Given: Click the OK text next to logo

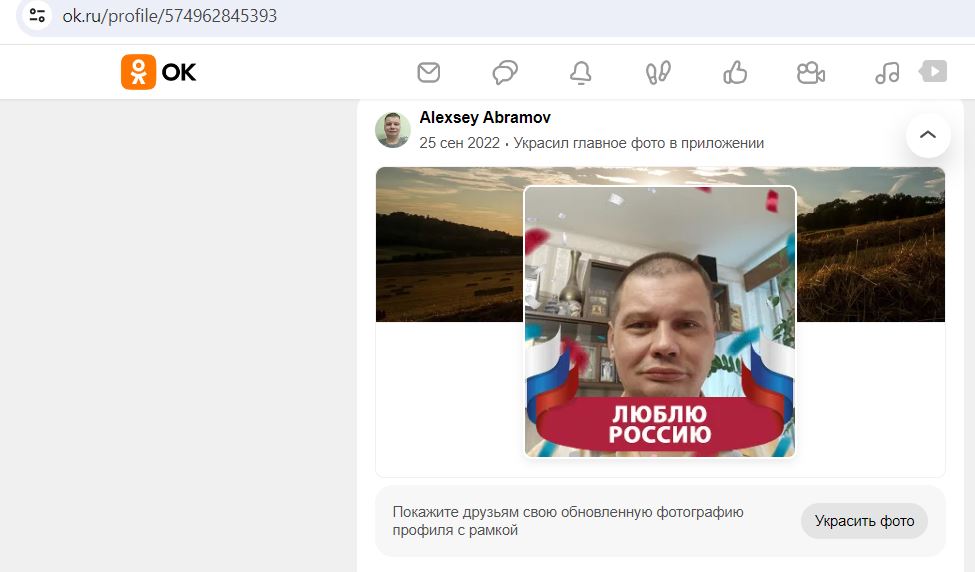Looking at the screenshot, I should 179,73.
